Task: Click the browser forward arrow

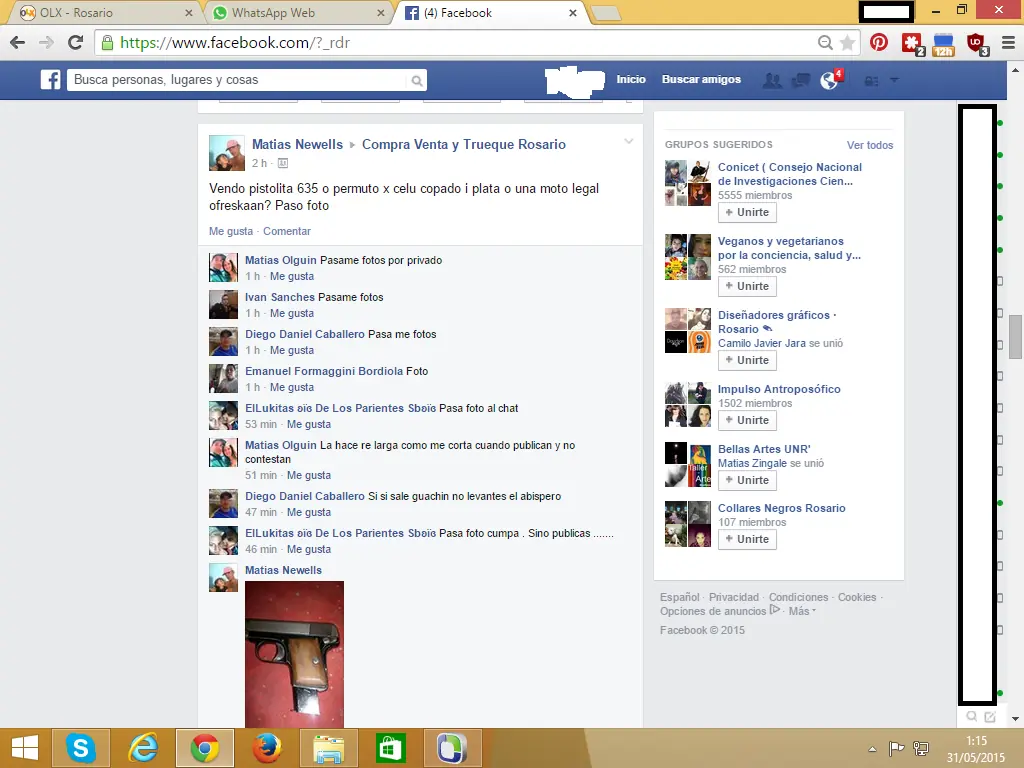Action: [x=46, y=42]
